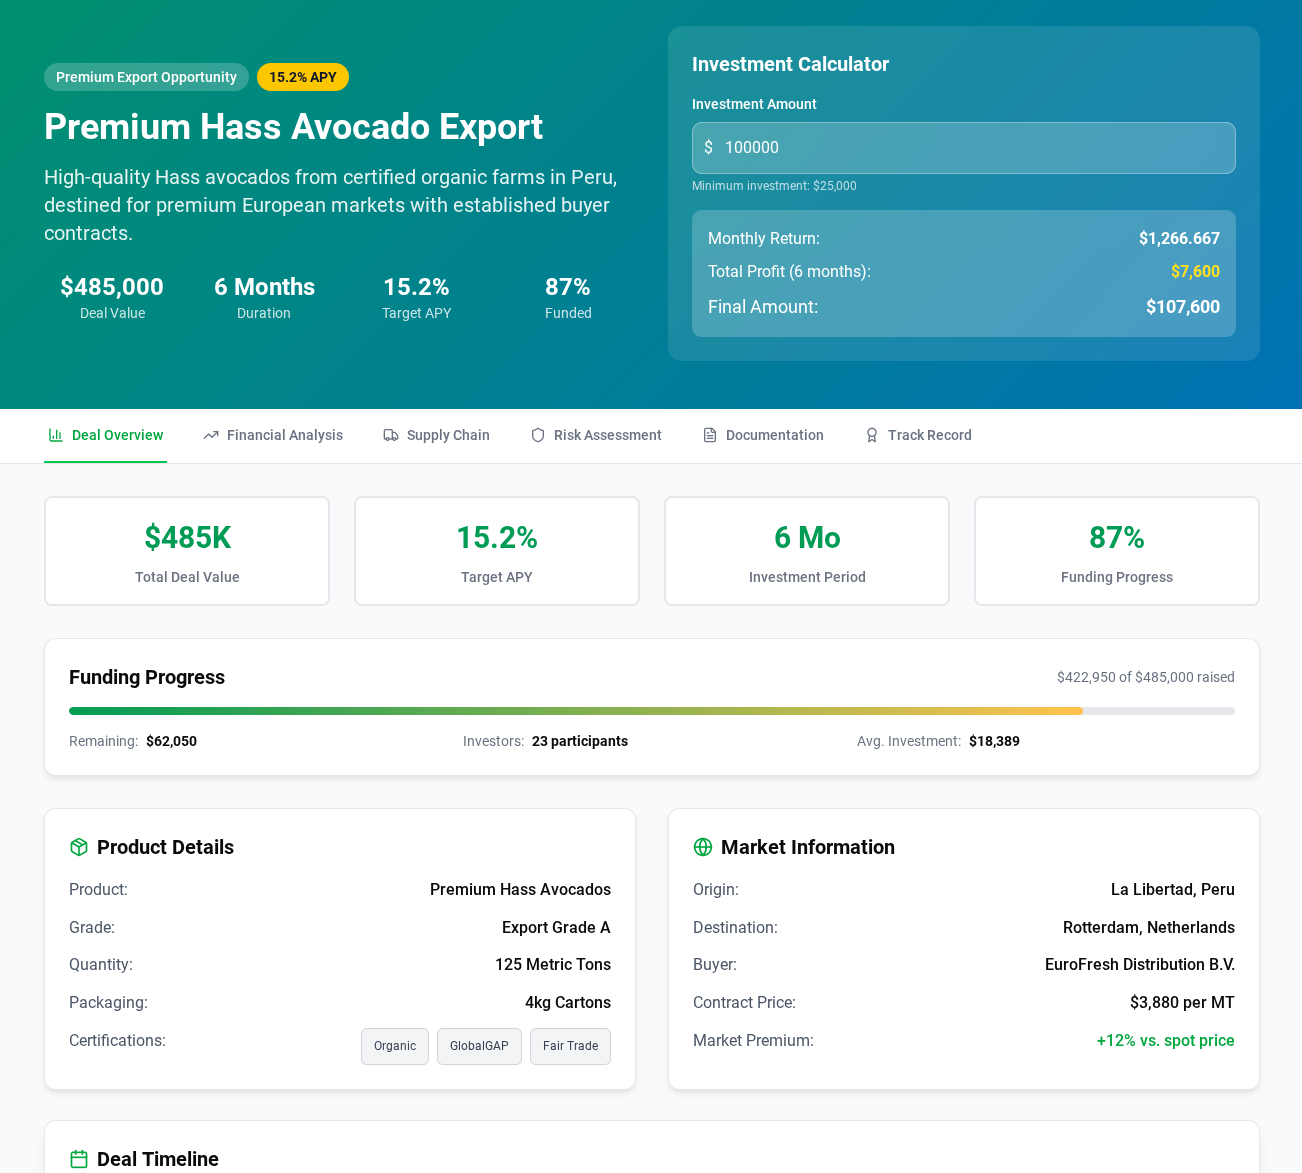Click the award ribbon icon beside Track Record
Screen dimensions: 1302x1173
(872, 435)
